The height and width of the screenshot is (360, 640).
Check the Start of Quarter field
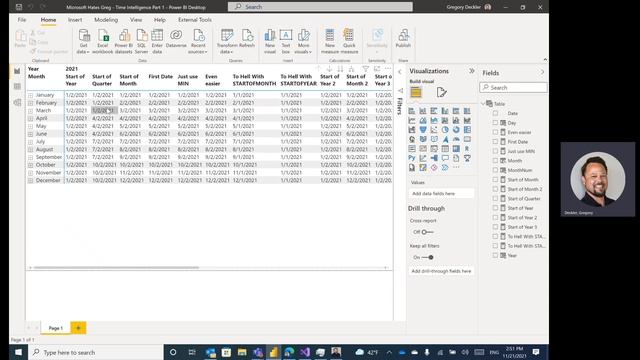tap(495, 198)
